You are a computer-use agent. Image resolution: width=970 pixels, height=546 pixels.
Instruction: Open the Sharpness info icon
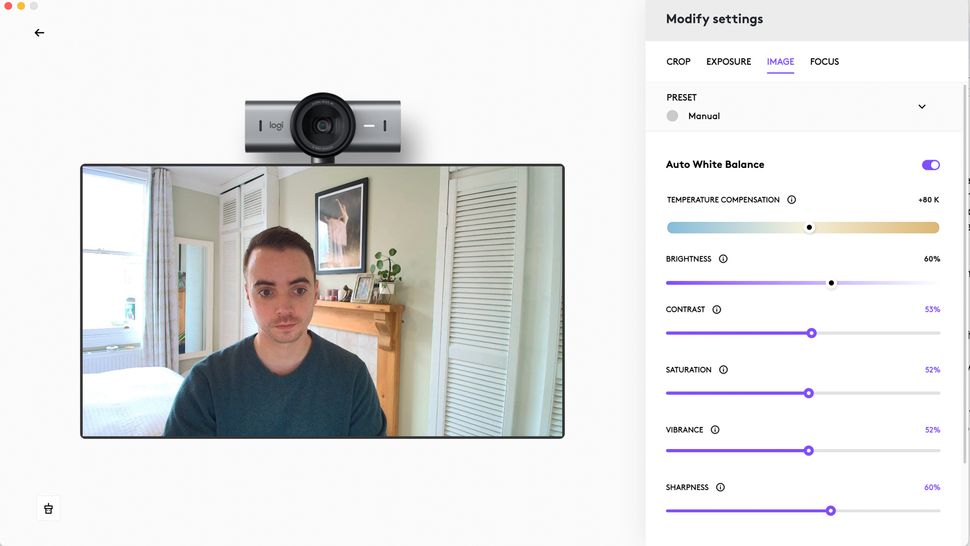coord(720,487)
